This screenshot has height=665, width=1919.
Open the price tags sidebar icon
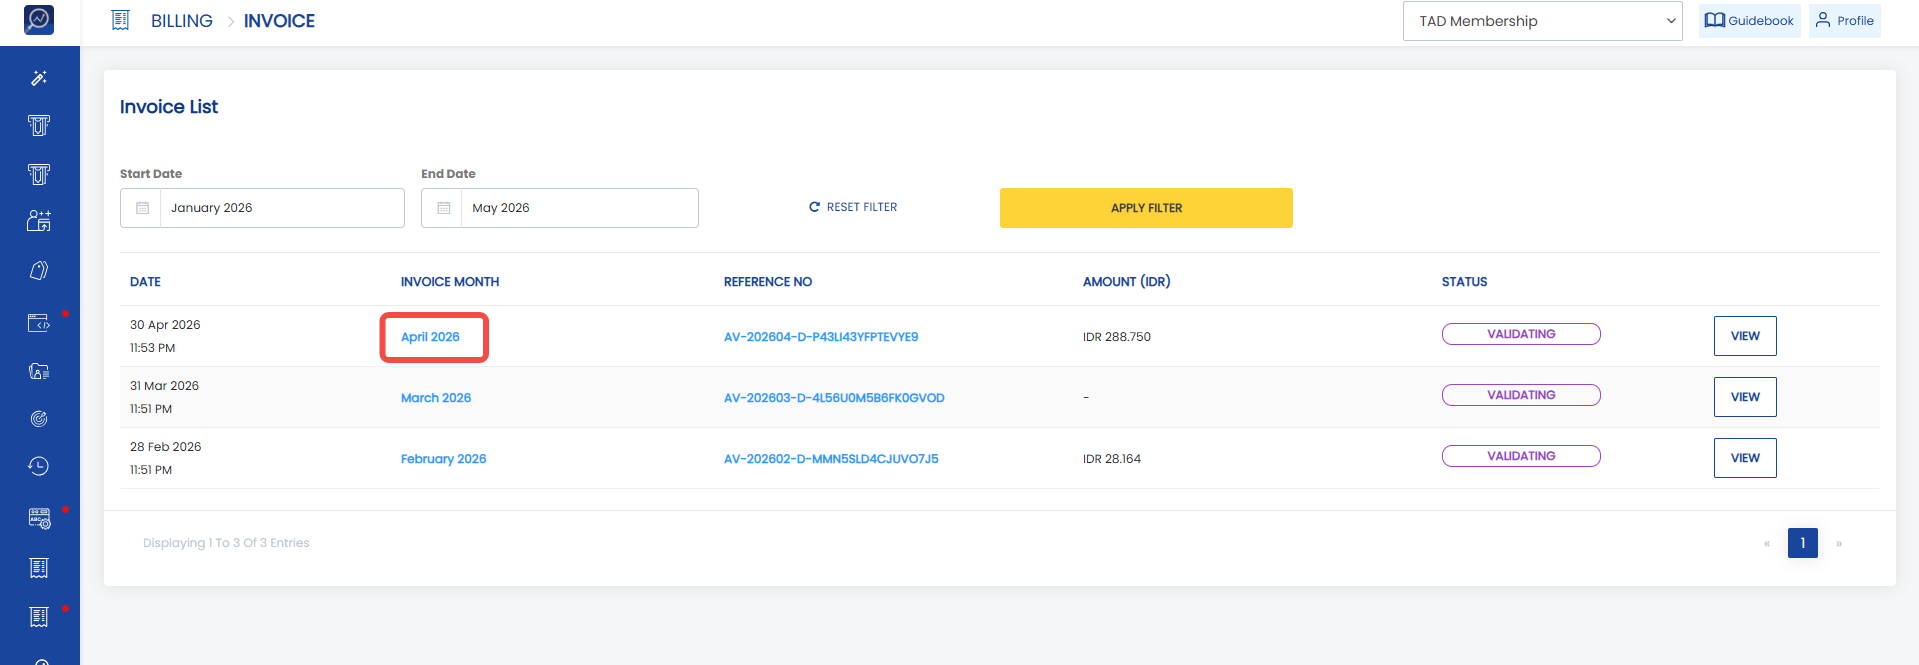pos(39,270)
